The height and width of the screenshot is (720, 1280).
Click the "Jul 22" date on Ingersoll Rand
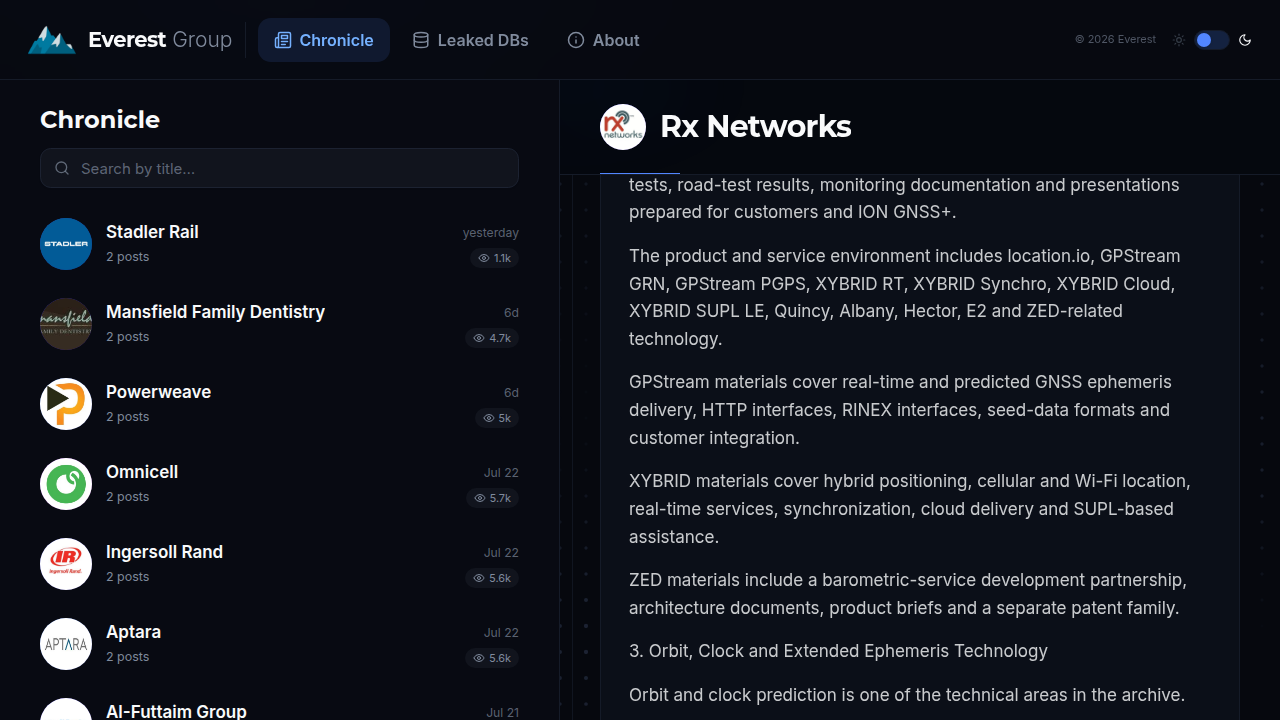[501, 553]
